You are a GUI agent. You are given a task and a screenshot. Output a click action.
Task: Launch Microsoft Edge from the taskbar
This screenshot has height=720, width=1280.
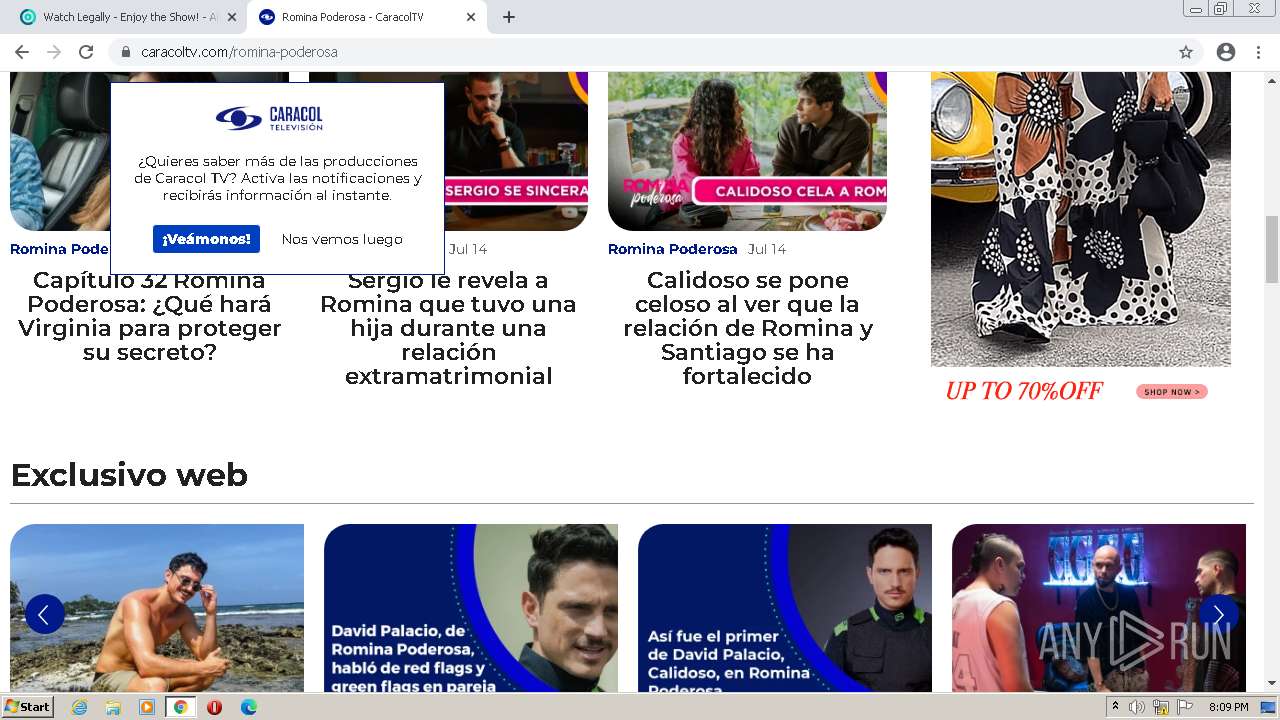pos(248,707)
